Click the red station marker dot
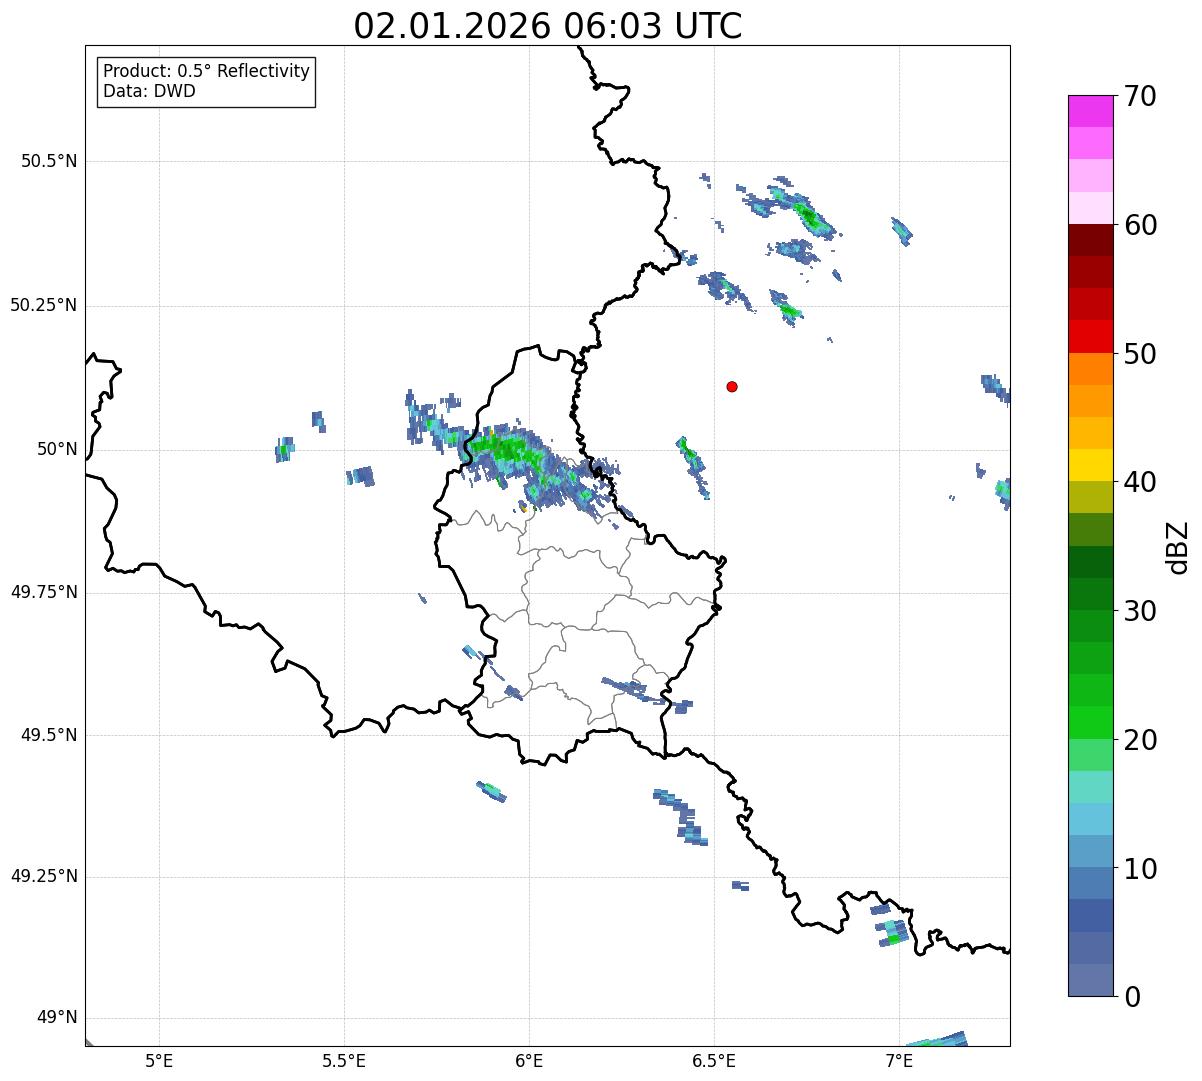 pos(732,387)
